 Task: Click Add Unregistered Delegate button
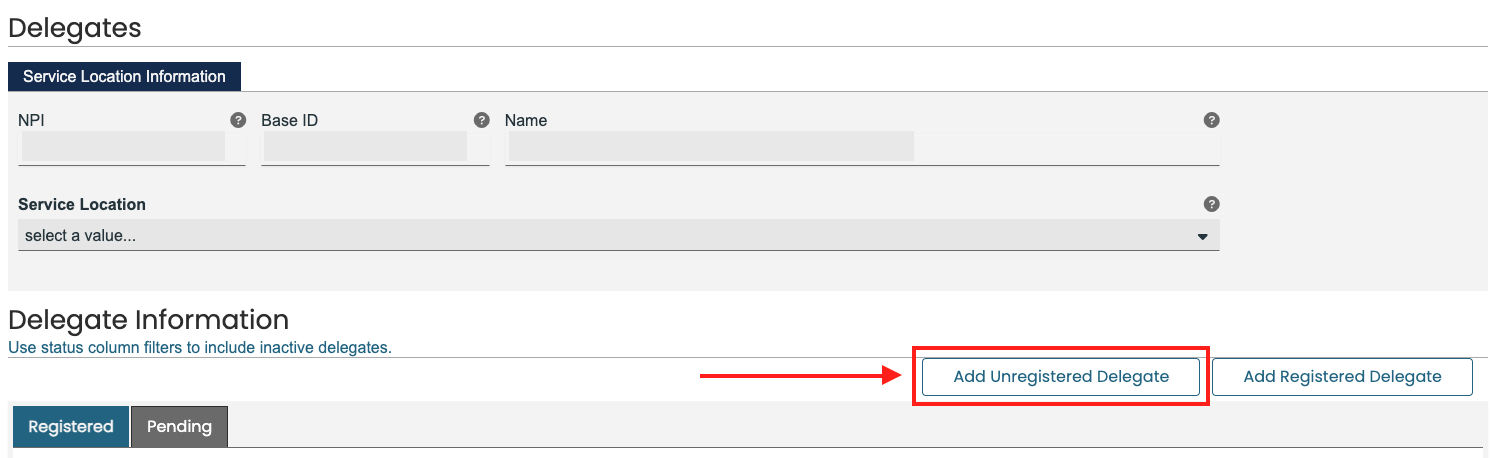pyautogui.click(x=1061, y=377)
